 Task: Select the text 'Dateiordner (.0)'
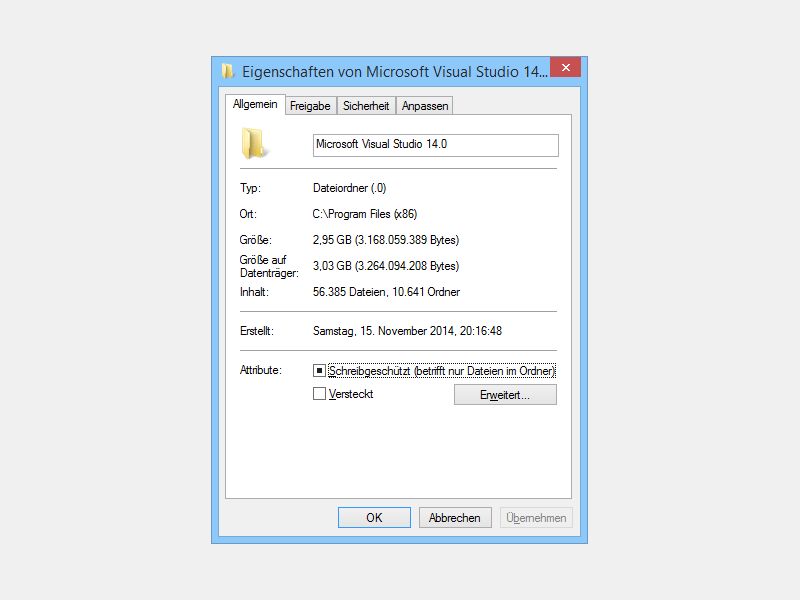[x=349, y=188]
